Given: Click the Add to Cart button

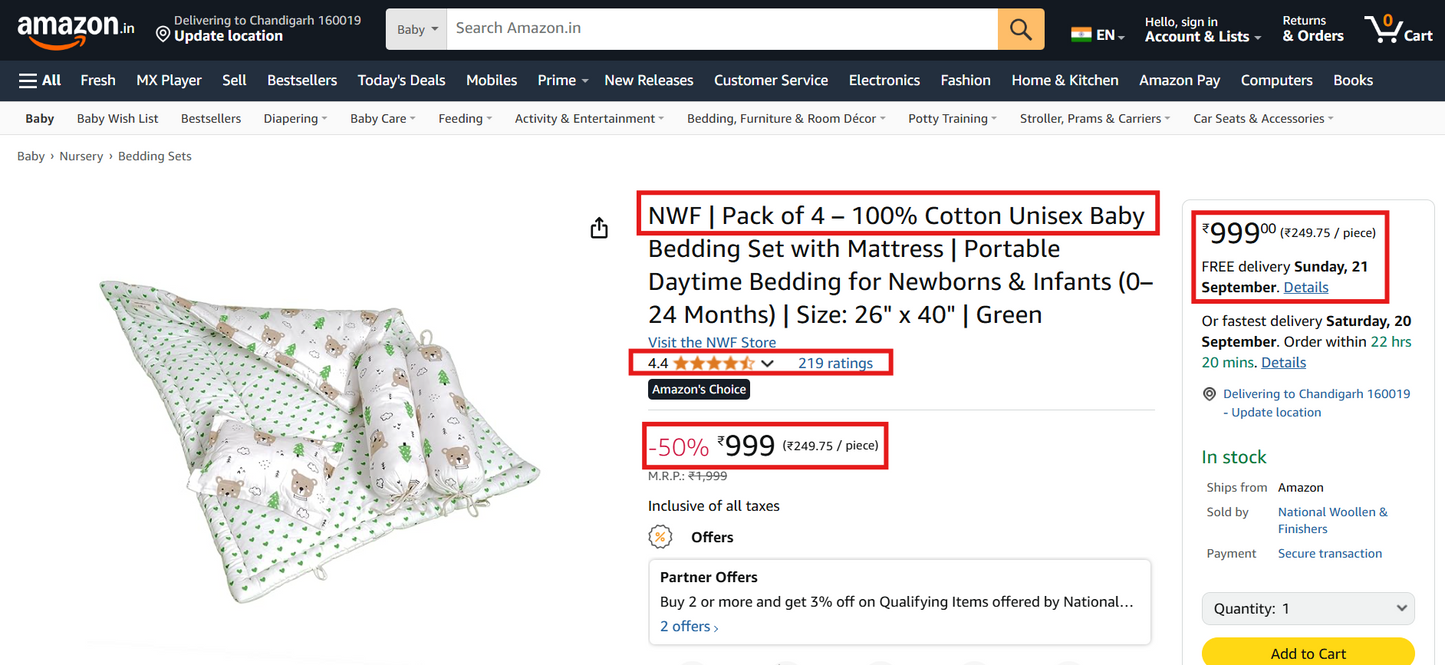Looking at the screenshot, I should [x=1307, y=653].
